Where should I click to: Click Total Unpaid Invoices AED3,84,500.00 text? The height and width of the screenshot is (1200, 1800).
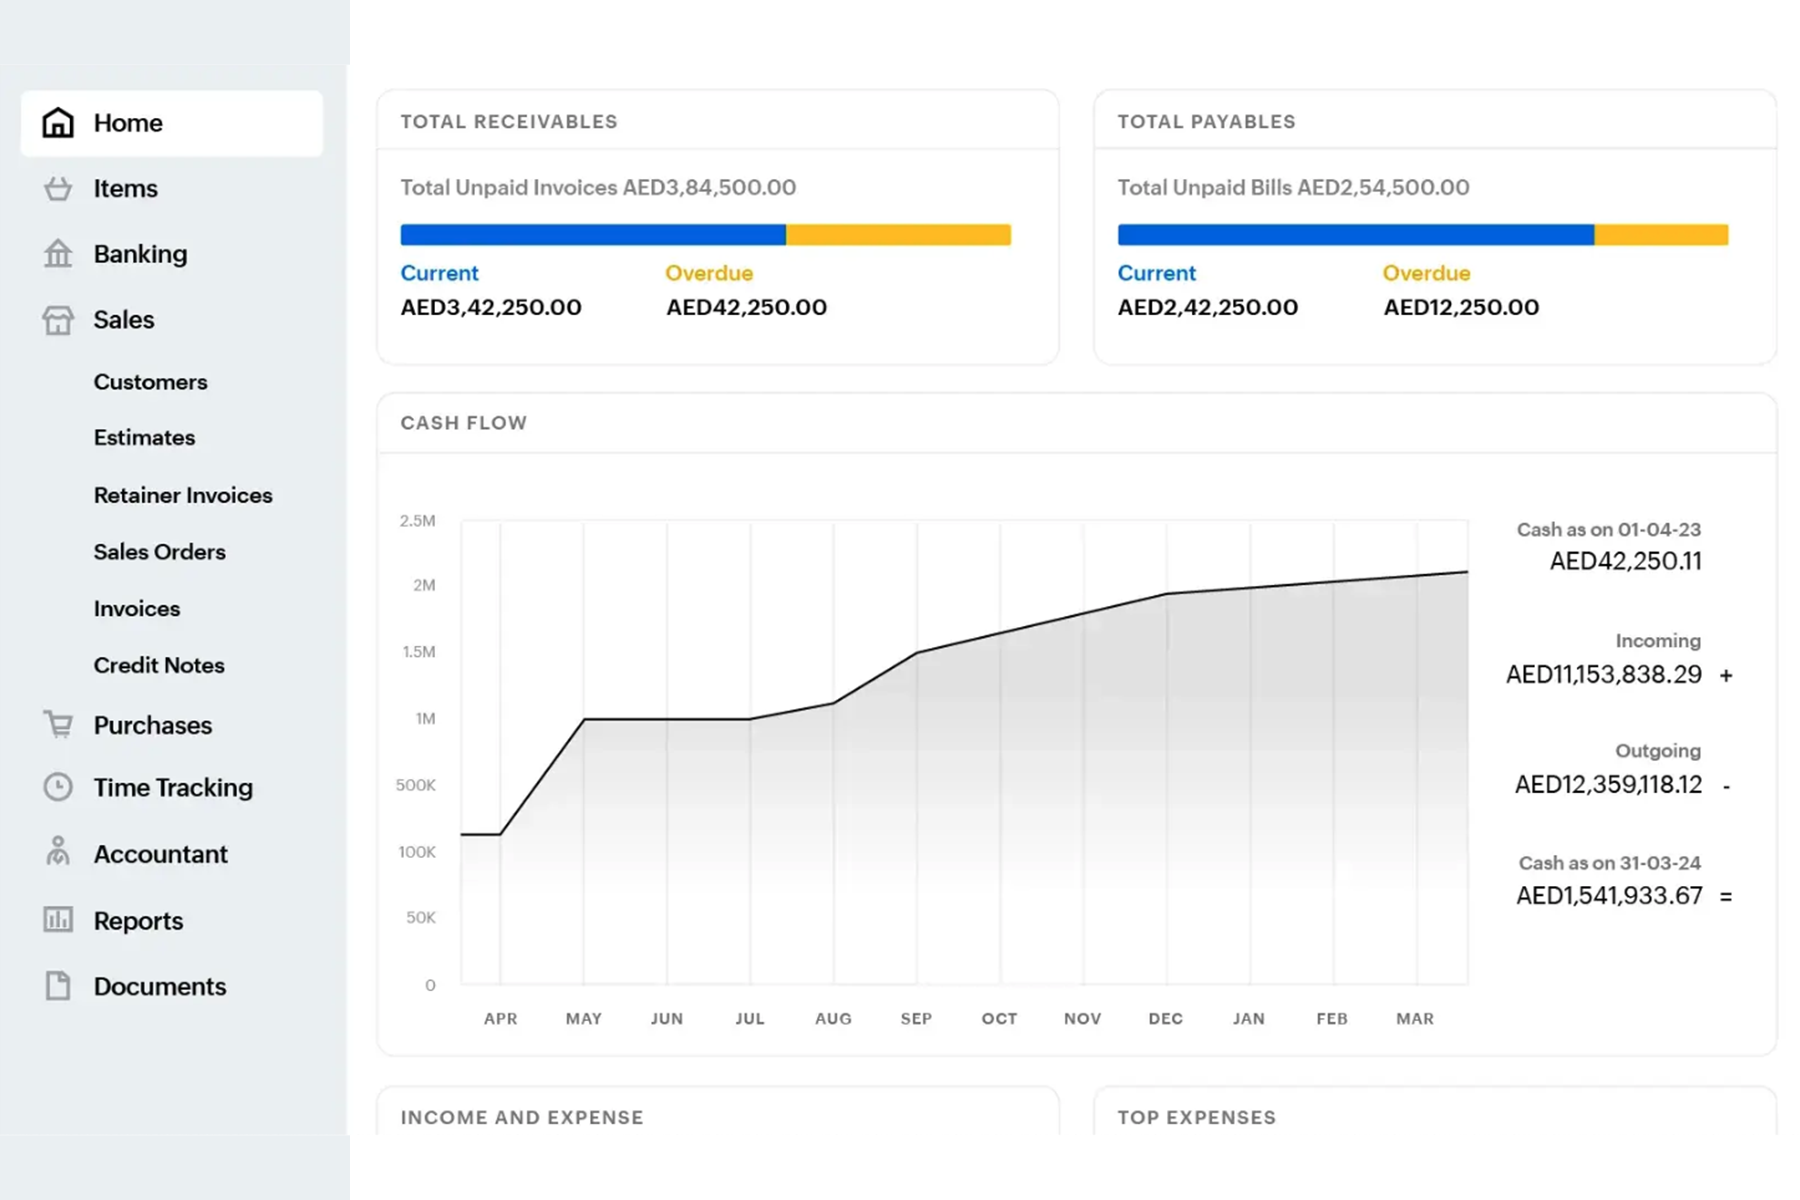tap(598, 188)
